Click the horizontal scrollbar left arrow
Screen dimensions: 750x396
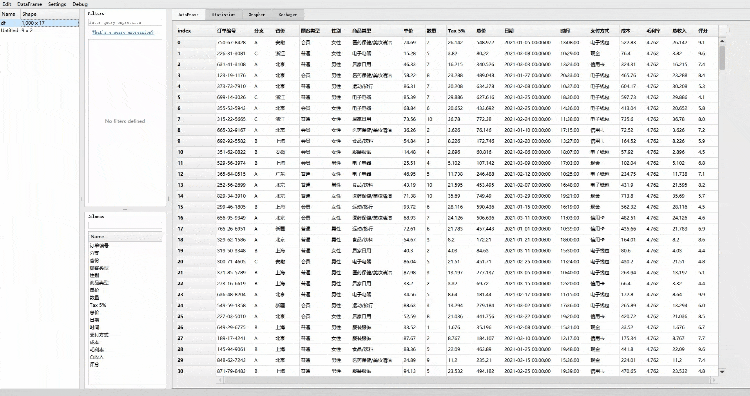pos(221,380)
